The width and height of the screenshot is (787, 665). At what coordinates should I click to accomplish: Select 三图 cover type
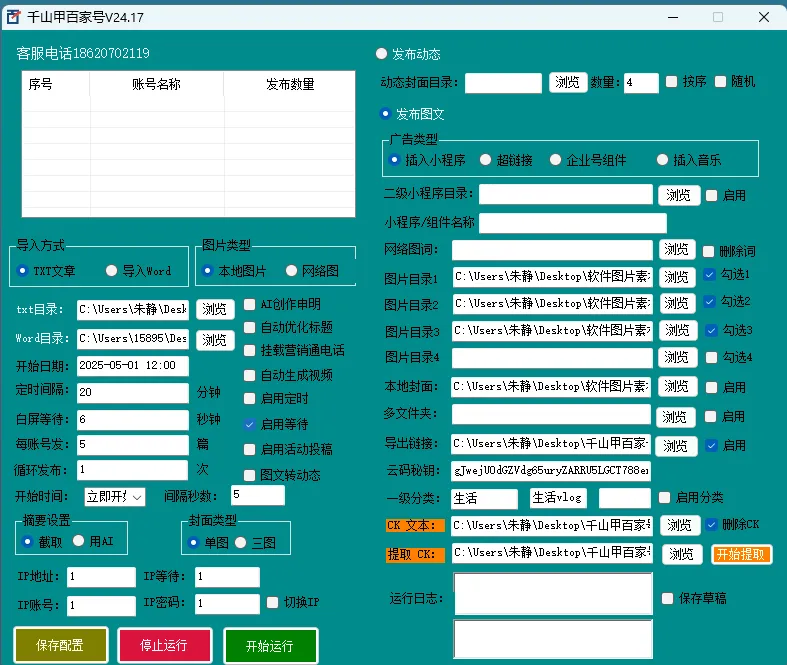240,543
